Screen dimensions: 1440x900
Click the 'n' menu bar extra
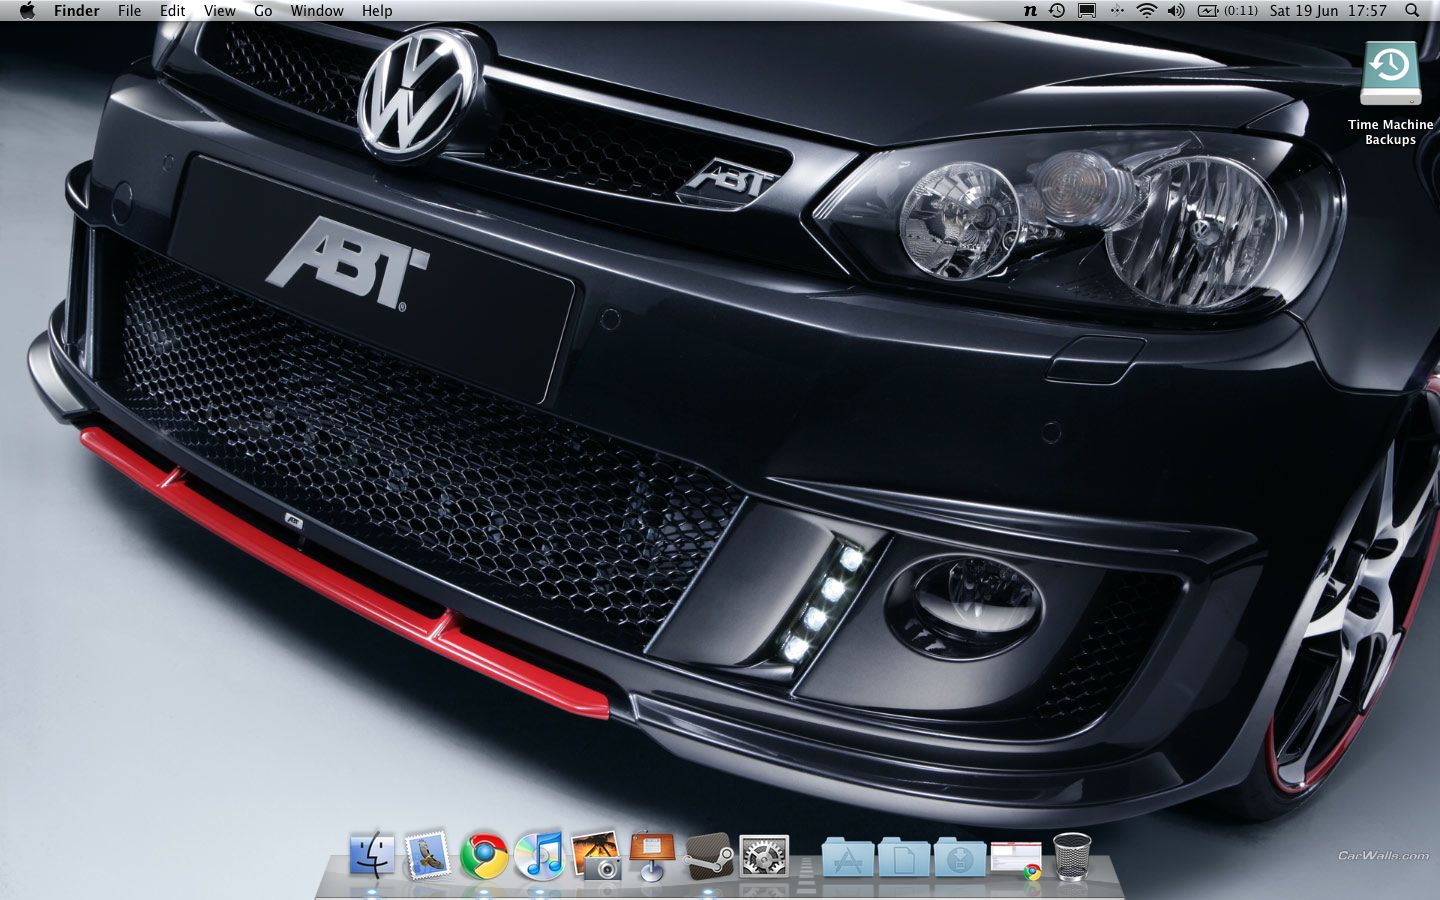tap(1030, 11)
